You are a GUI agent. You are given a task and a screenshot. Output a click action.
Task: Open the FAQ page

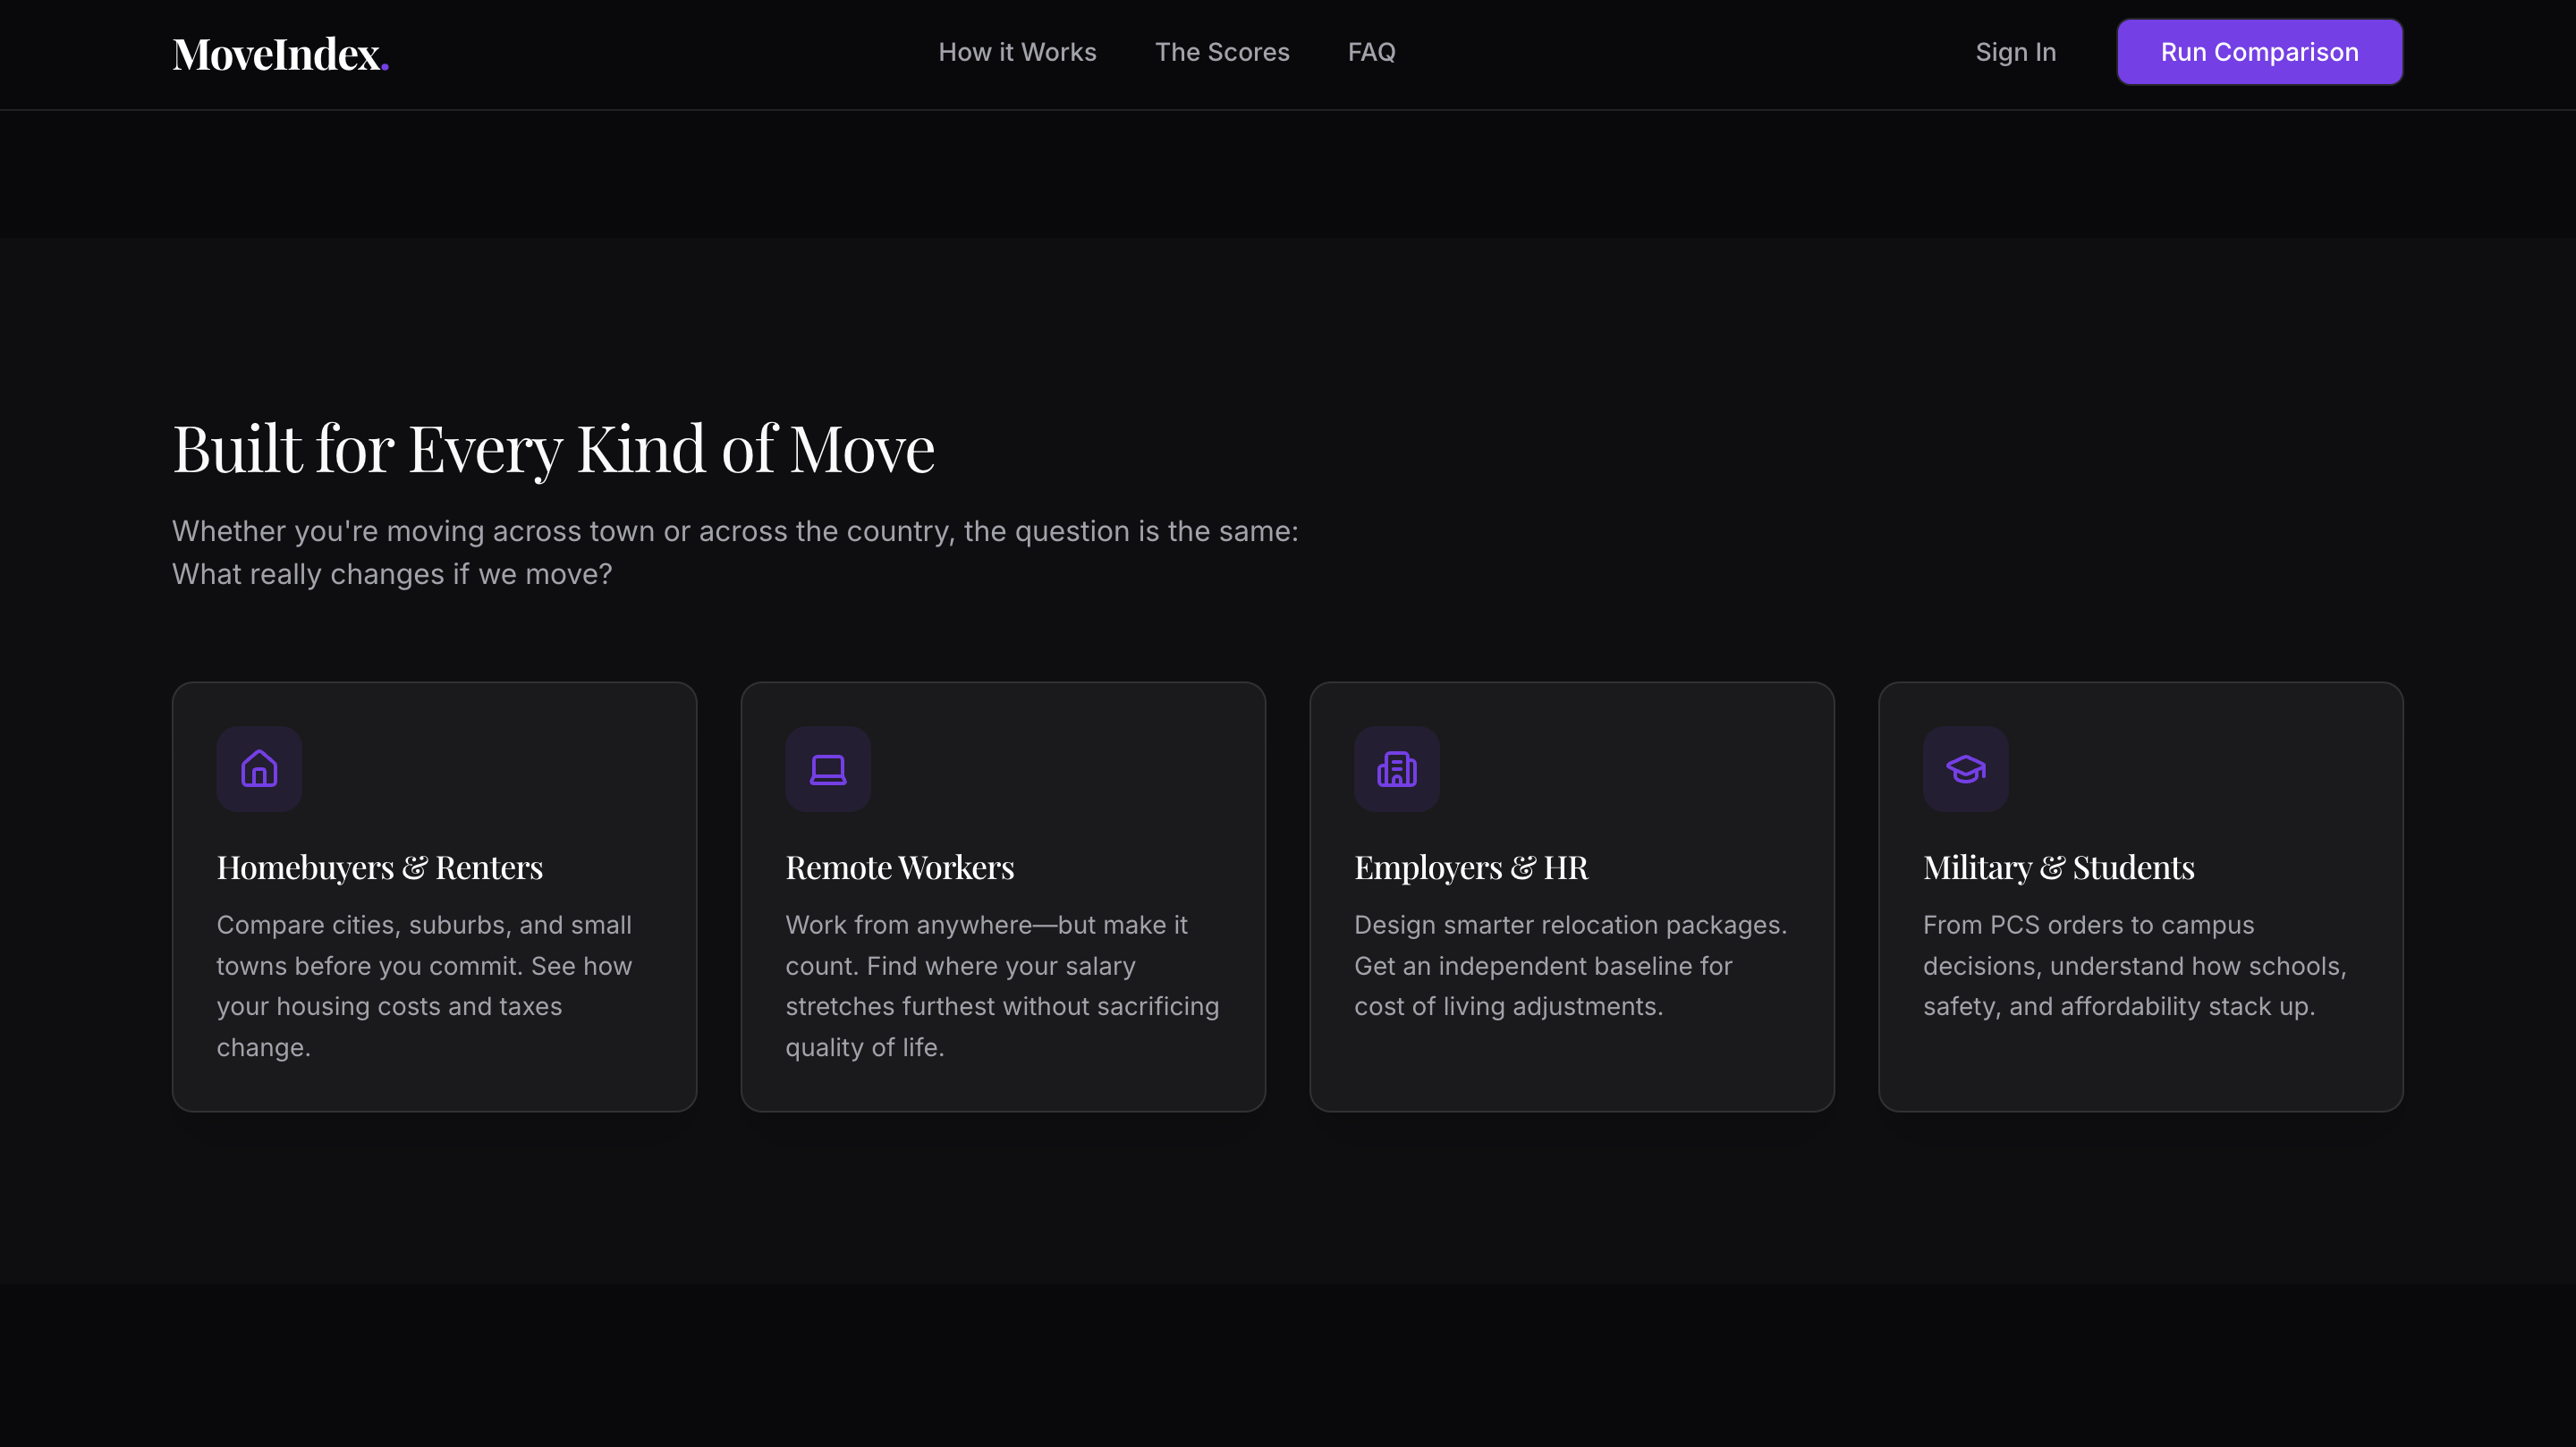click(1371, 52)
